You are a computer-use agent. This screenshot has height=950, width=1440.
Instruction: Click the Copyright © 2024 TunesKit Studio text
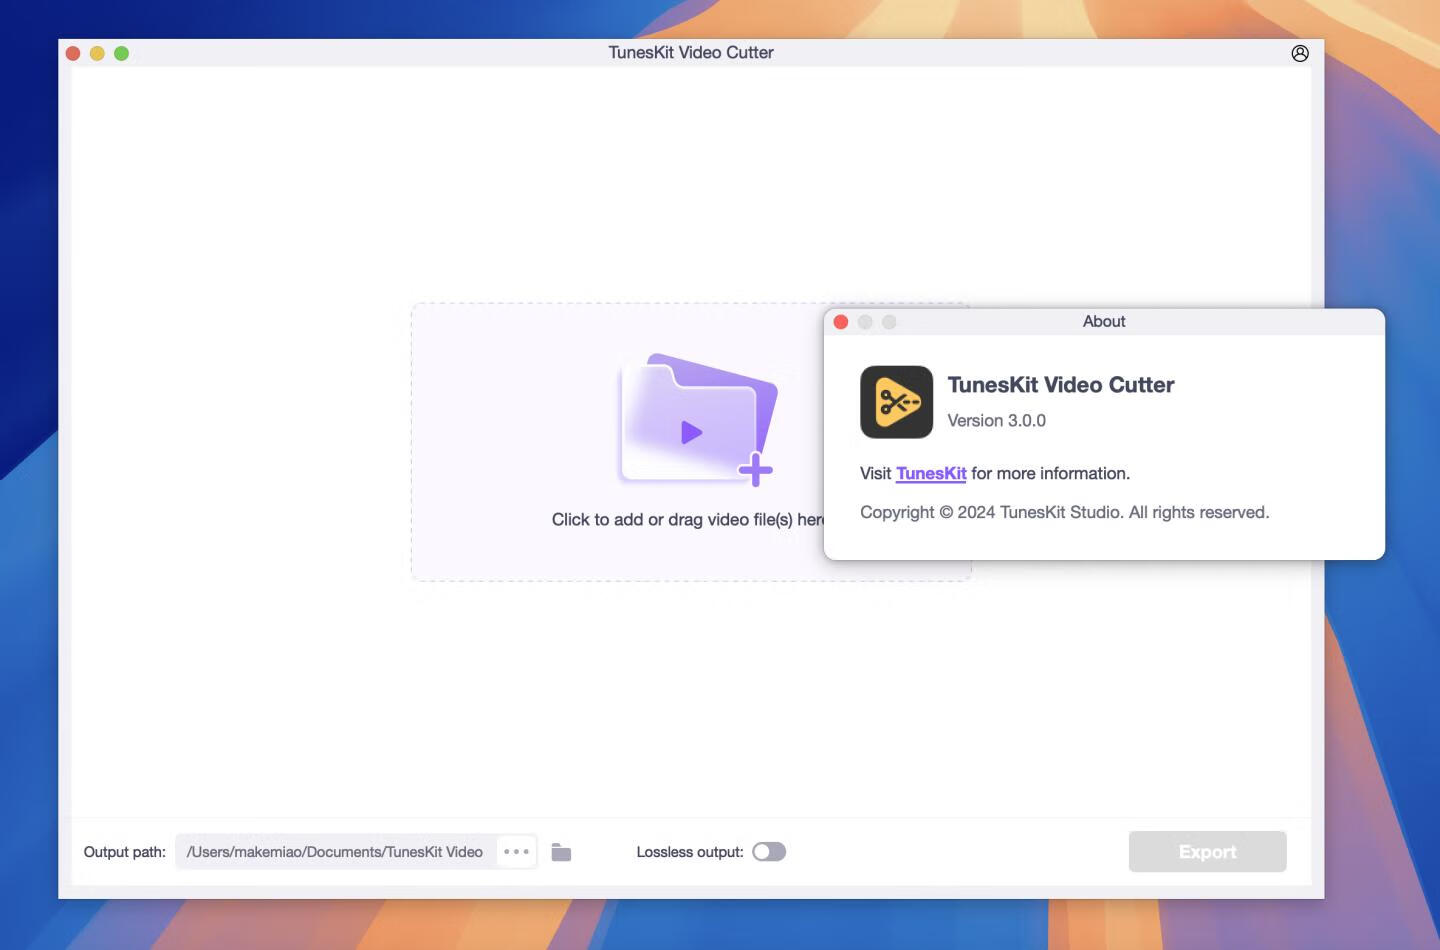click(1065, 512)
